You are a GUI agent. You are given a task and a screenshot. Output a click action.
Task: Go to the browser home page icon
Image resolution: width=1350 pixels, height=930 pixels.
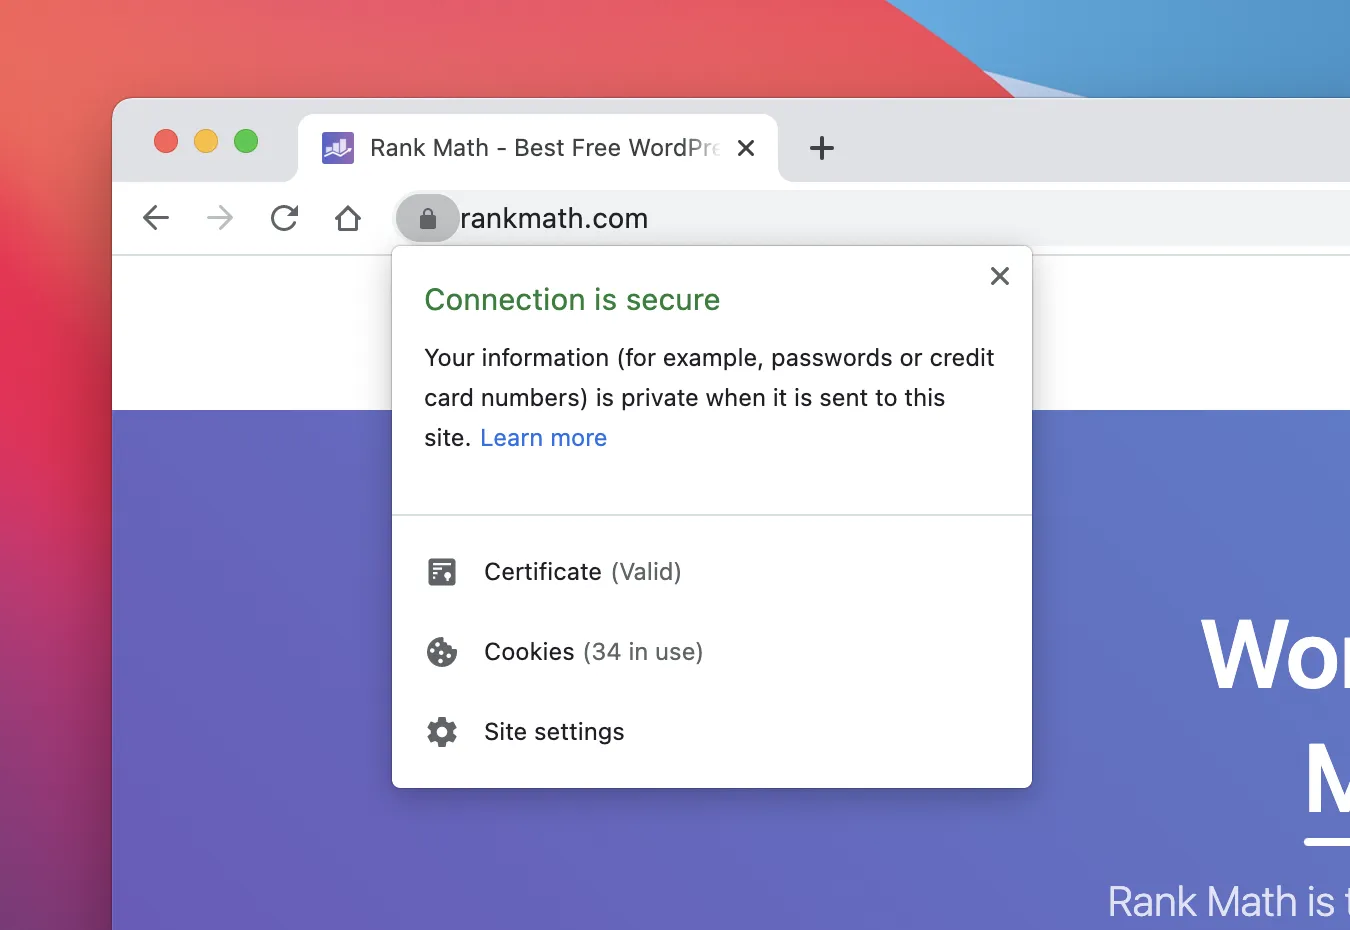click(x=348, y=218)
